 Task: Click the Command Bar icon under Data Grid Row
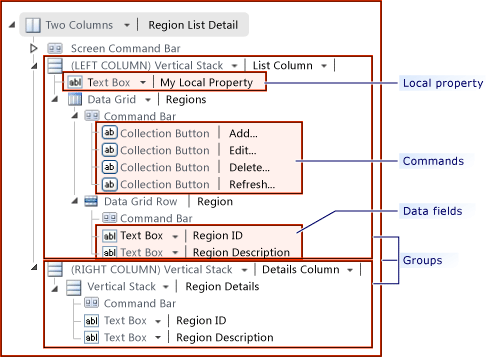point(109,218)
